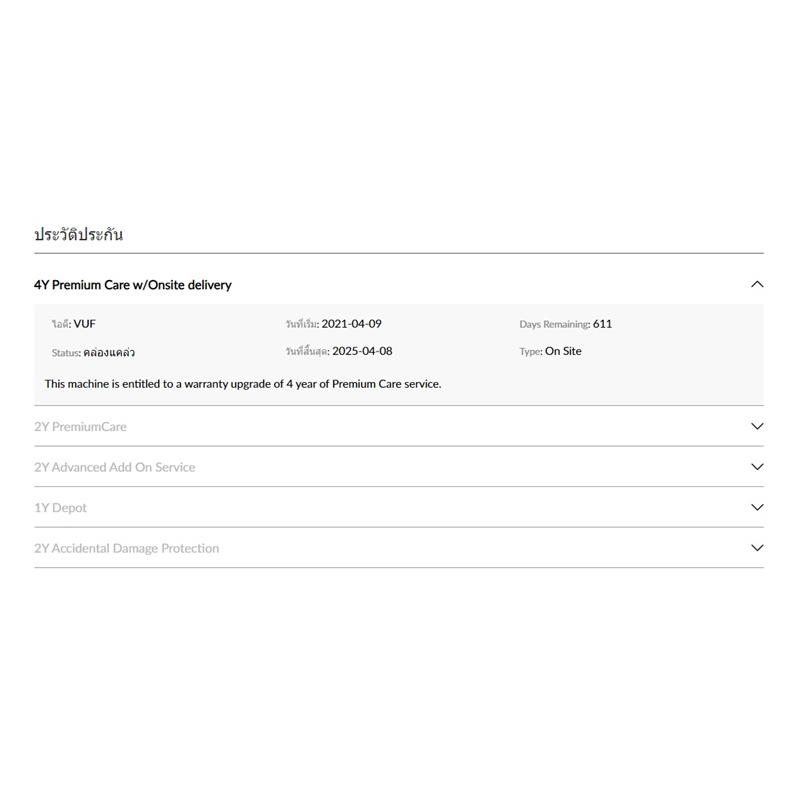Click the VUF warranty ID value
Screen dimensions: 800x800
(x=85, y=324)
